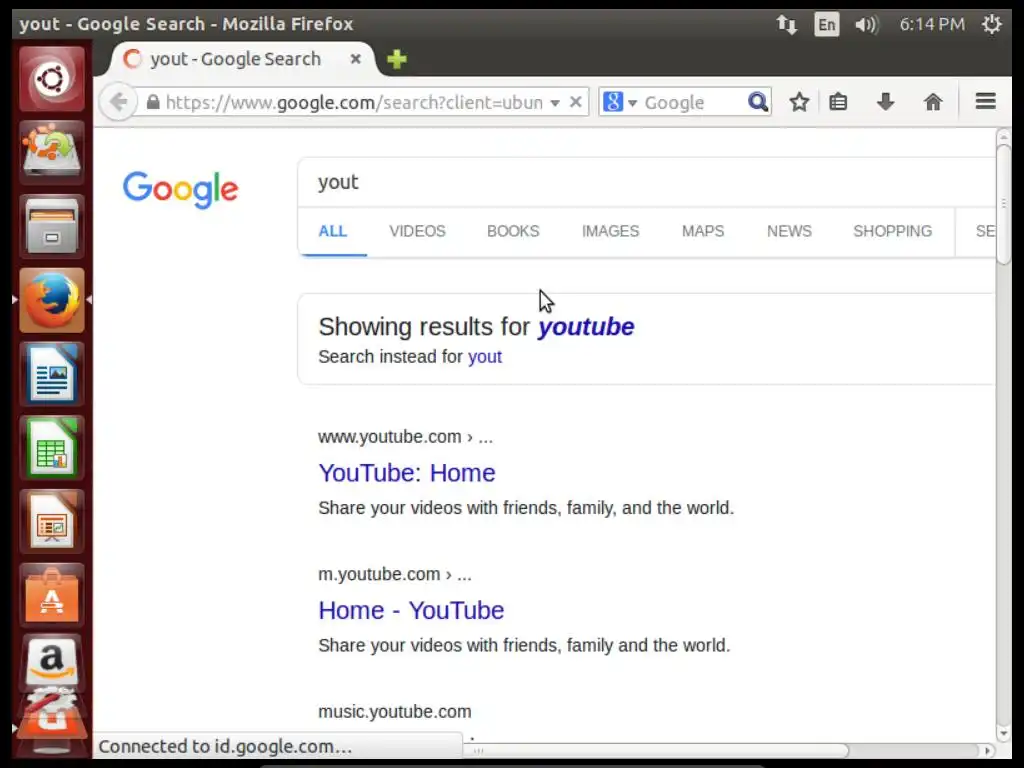Open the Firefox hamburger menu
Screen dimensions: 1024x768
985,101
